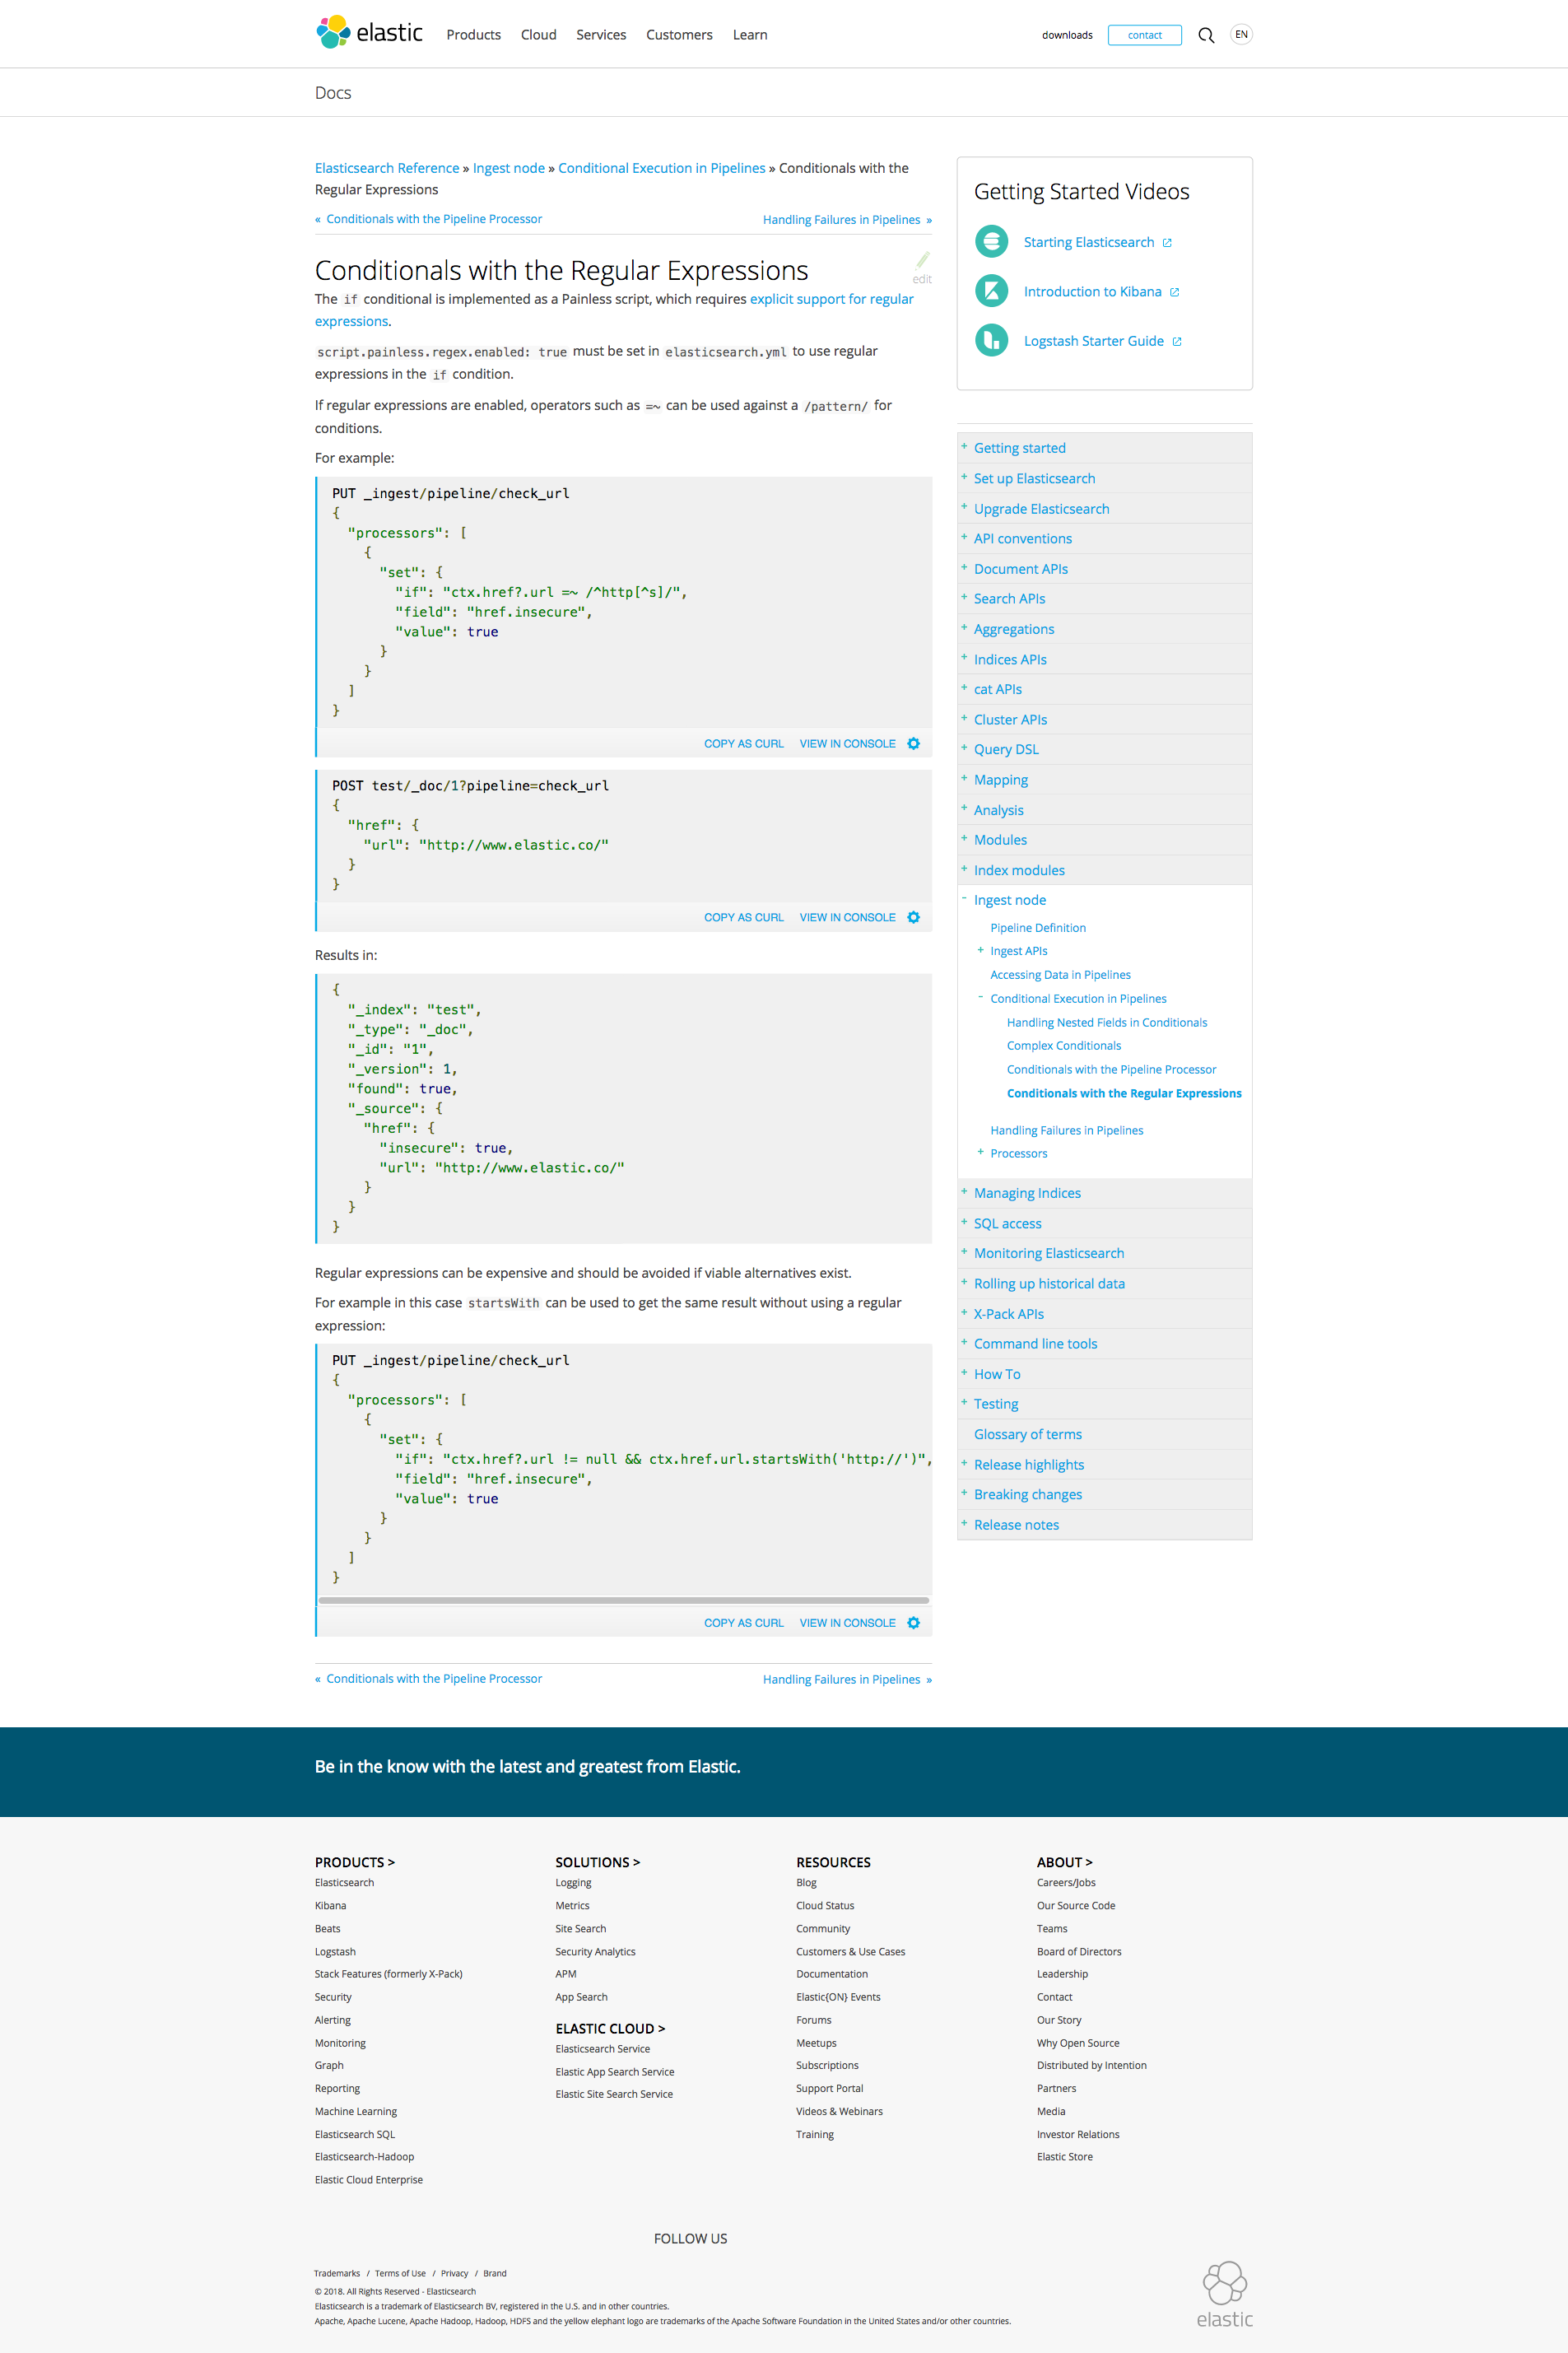Expand the Query DSL section
1568x2353 pixels.
pos(964,748)
